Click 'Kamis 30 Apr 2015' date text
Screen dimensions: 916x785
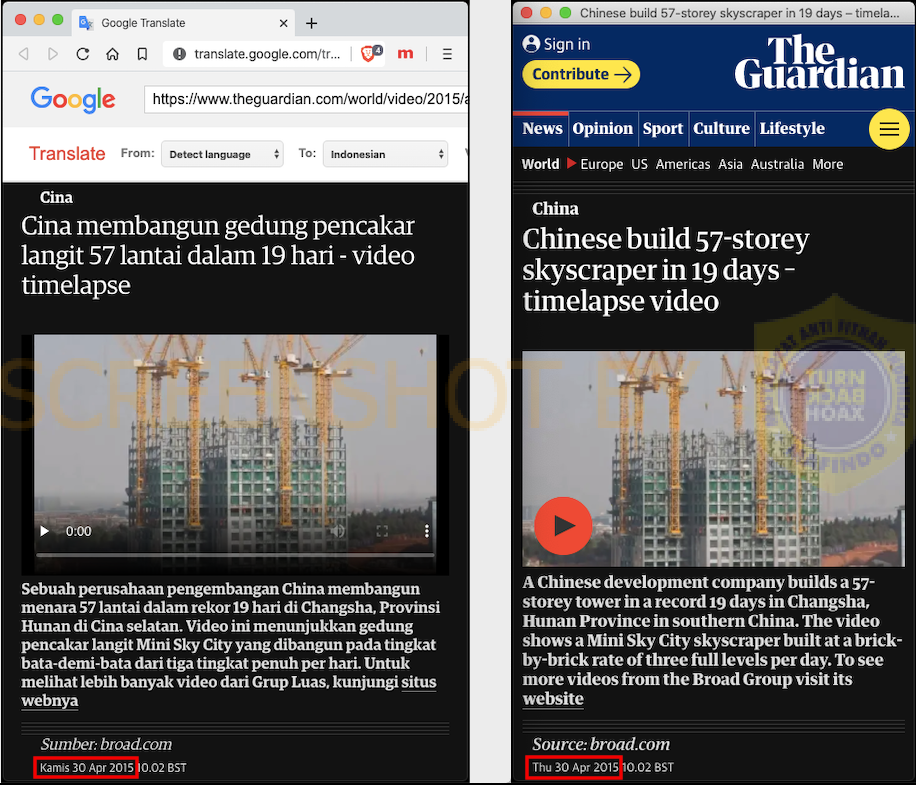coord(86,767)
